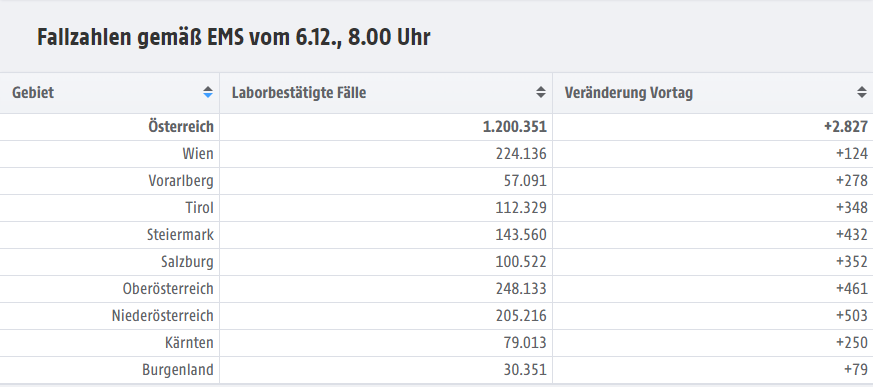Click sort arrows for Laborbestätigte Fälle

[x=541, y=92]
